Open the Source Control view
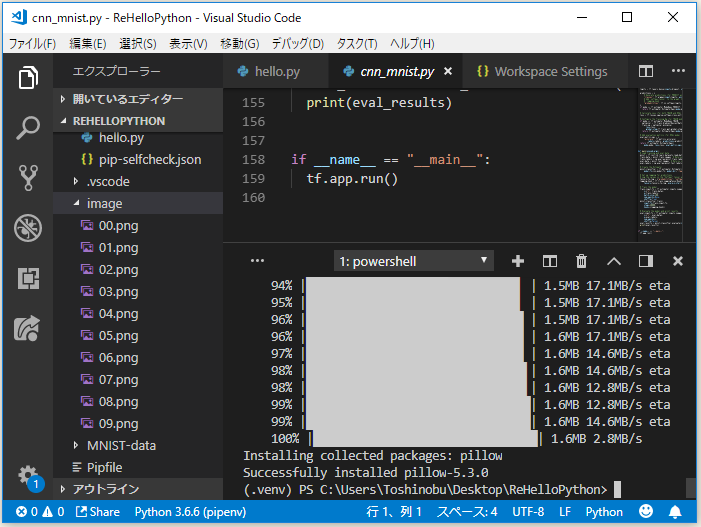 [28, 178]
